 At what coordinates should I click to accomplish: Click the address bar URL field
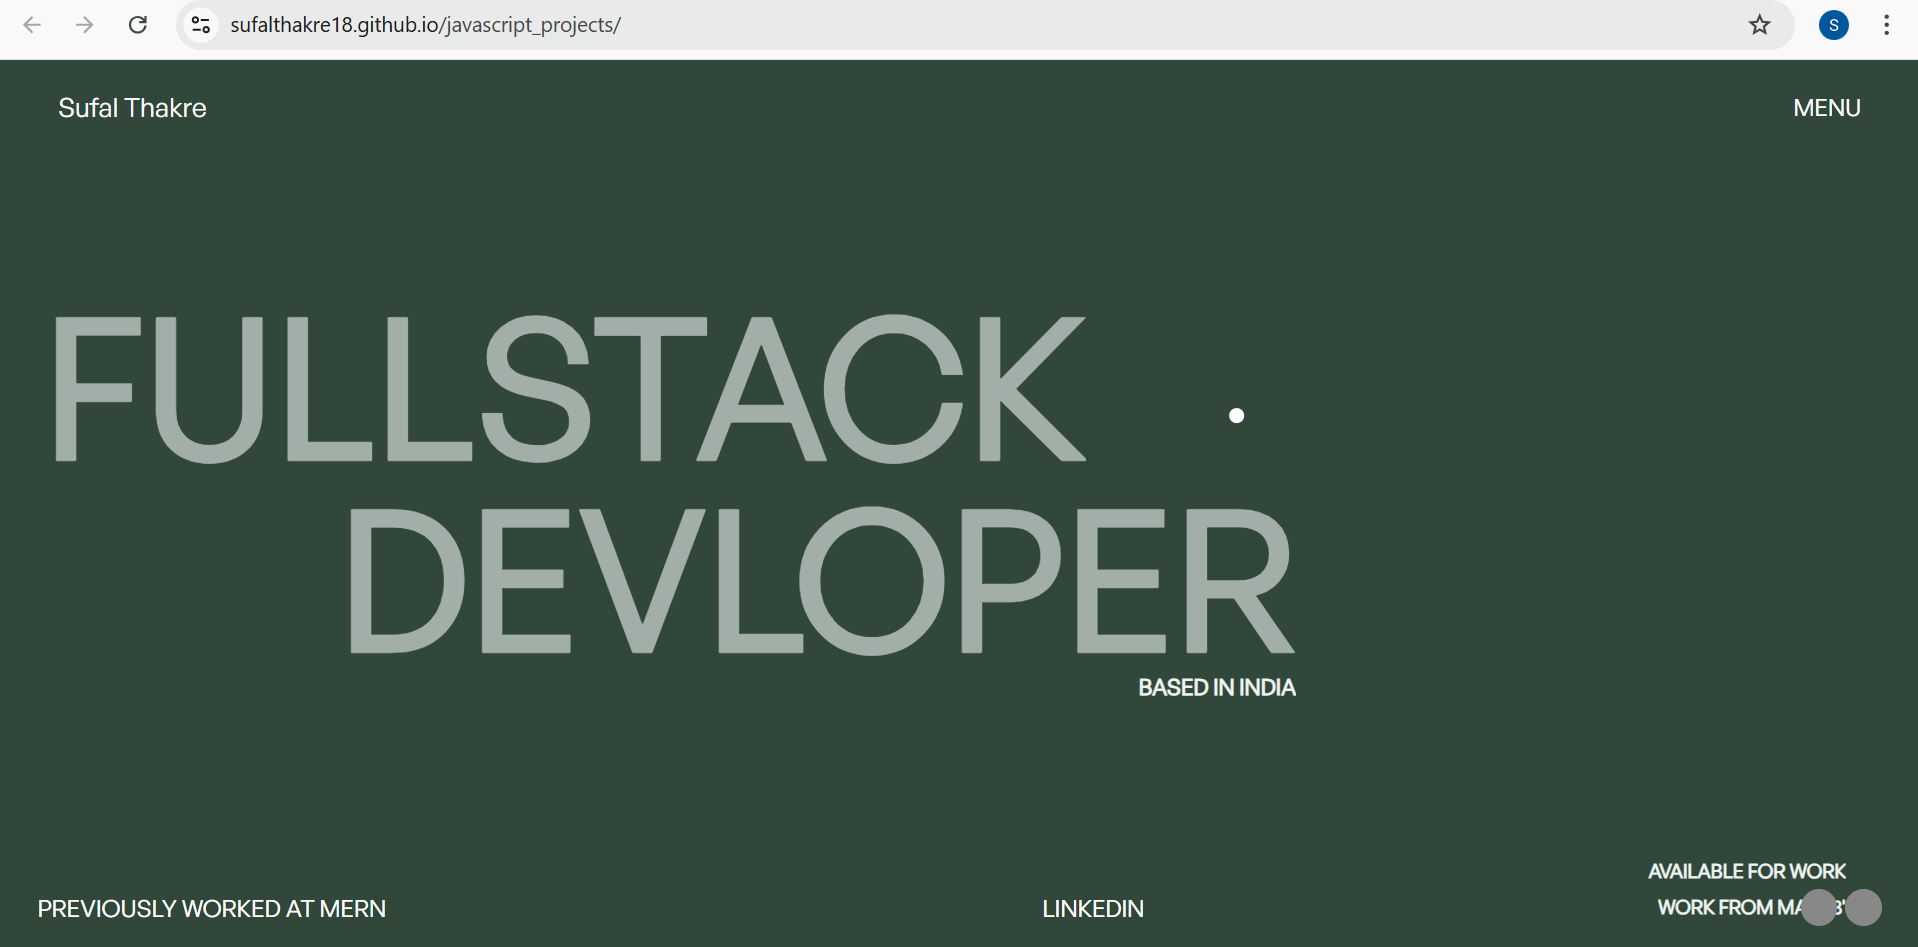[900, 25]
